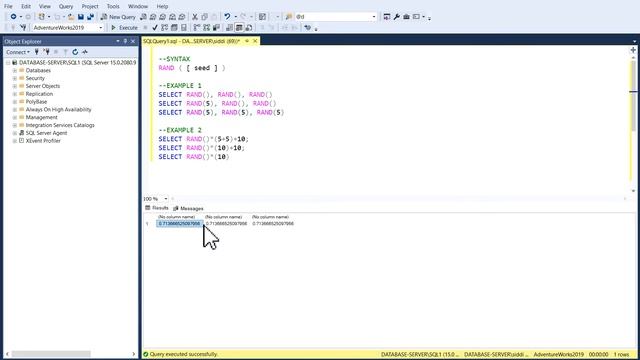The image size is (640, 360).
Task: Select the PolyBase tree item
Action: point(36,102)
